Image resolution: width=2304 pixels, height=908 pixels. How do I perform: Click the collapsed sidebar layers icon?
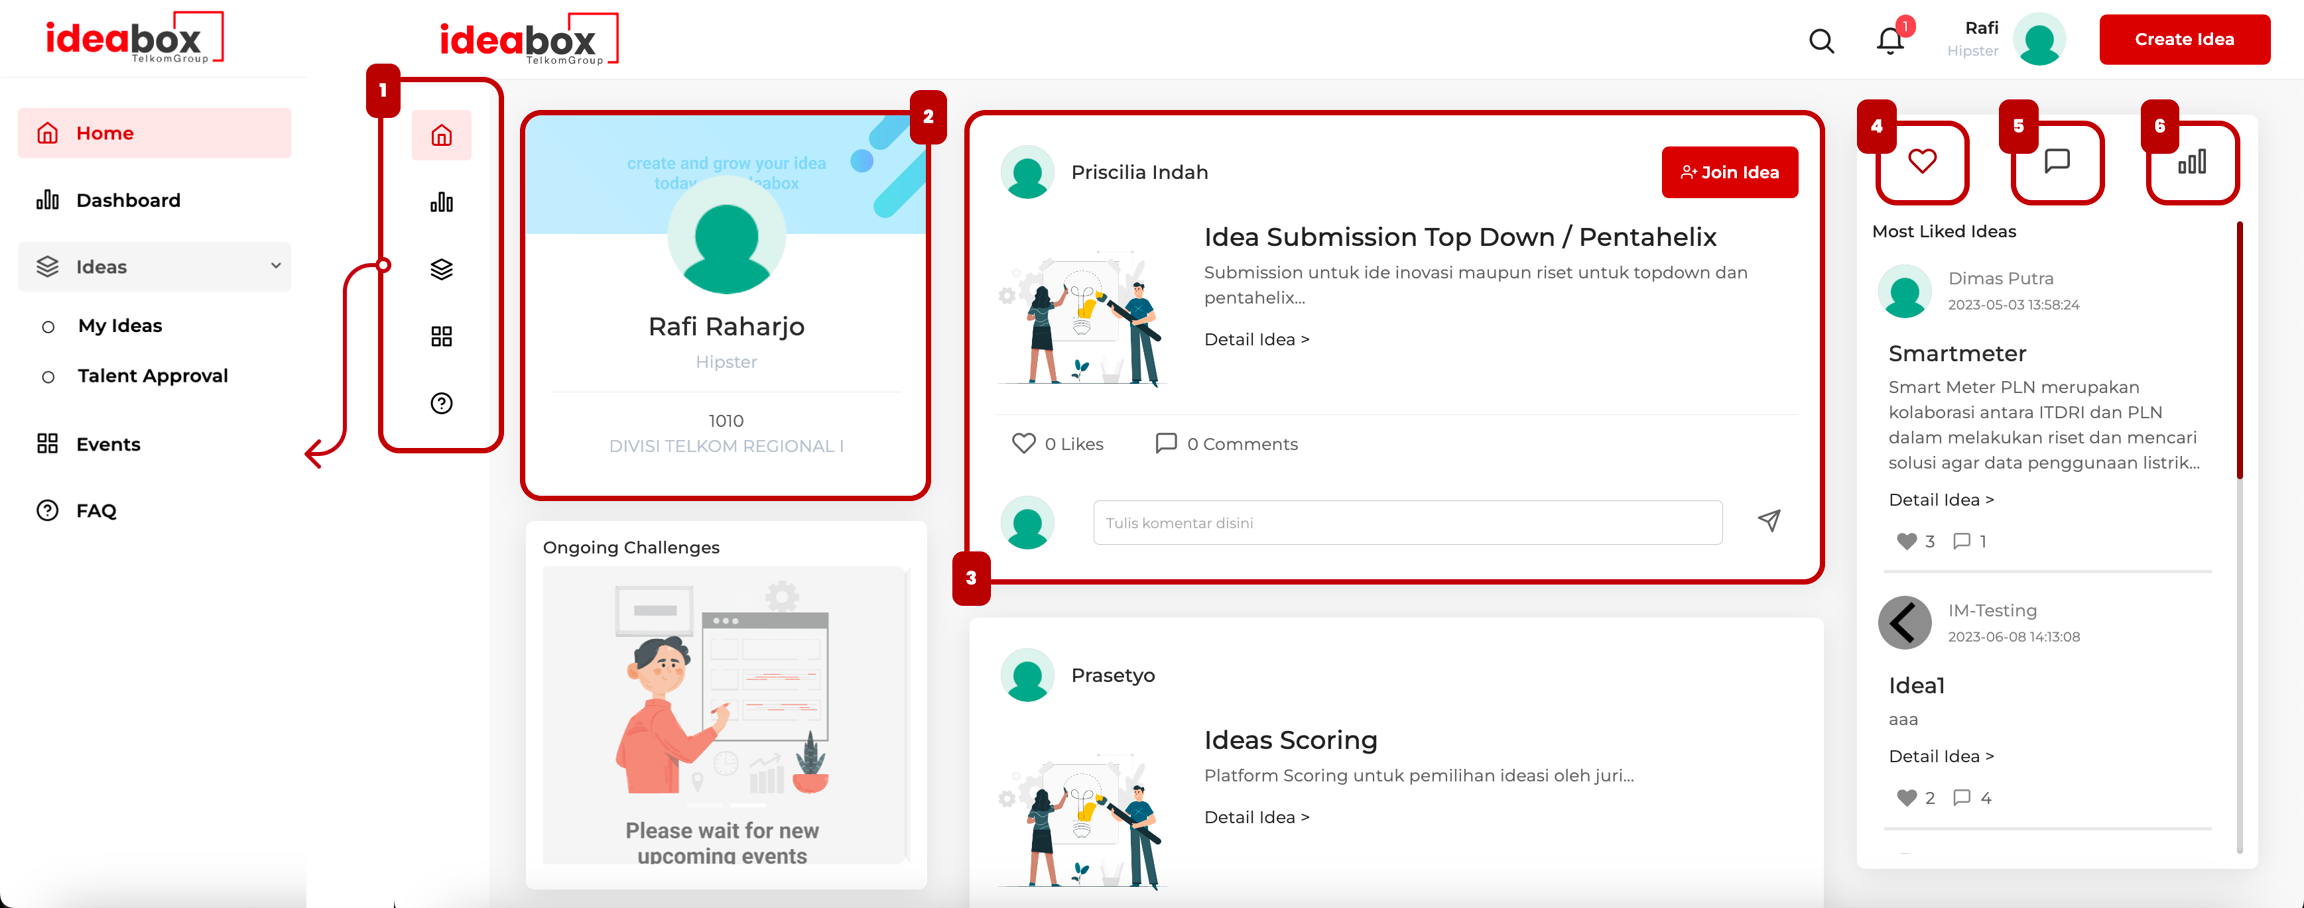click(x=441, y=269)
